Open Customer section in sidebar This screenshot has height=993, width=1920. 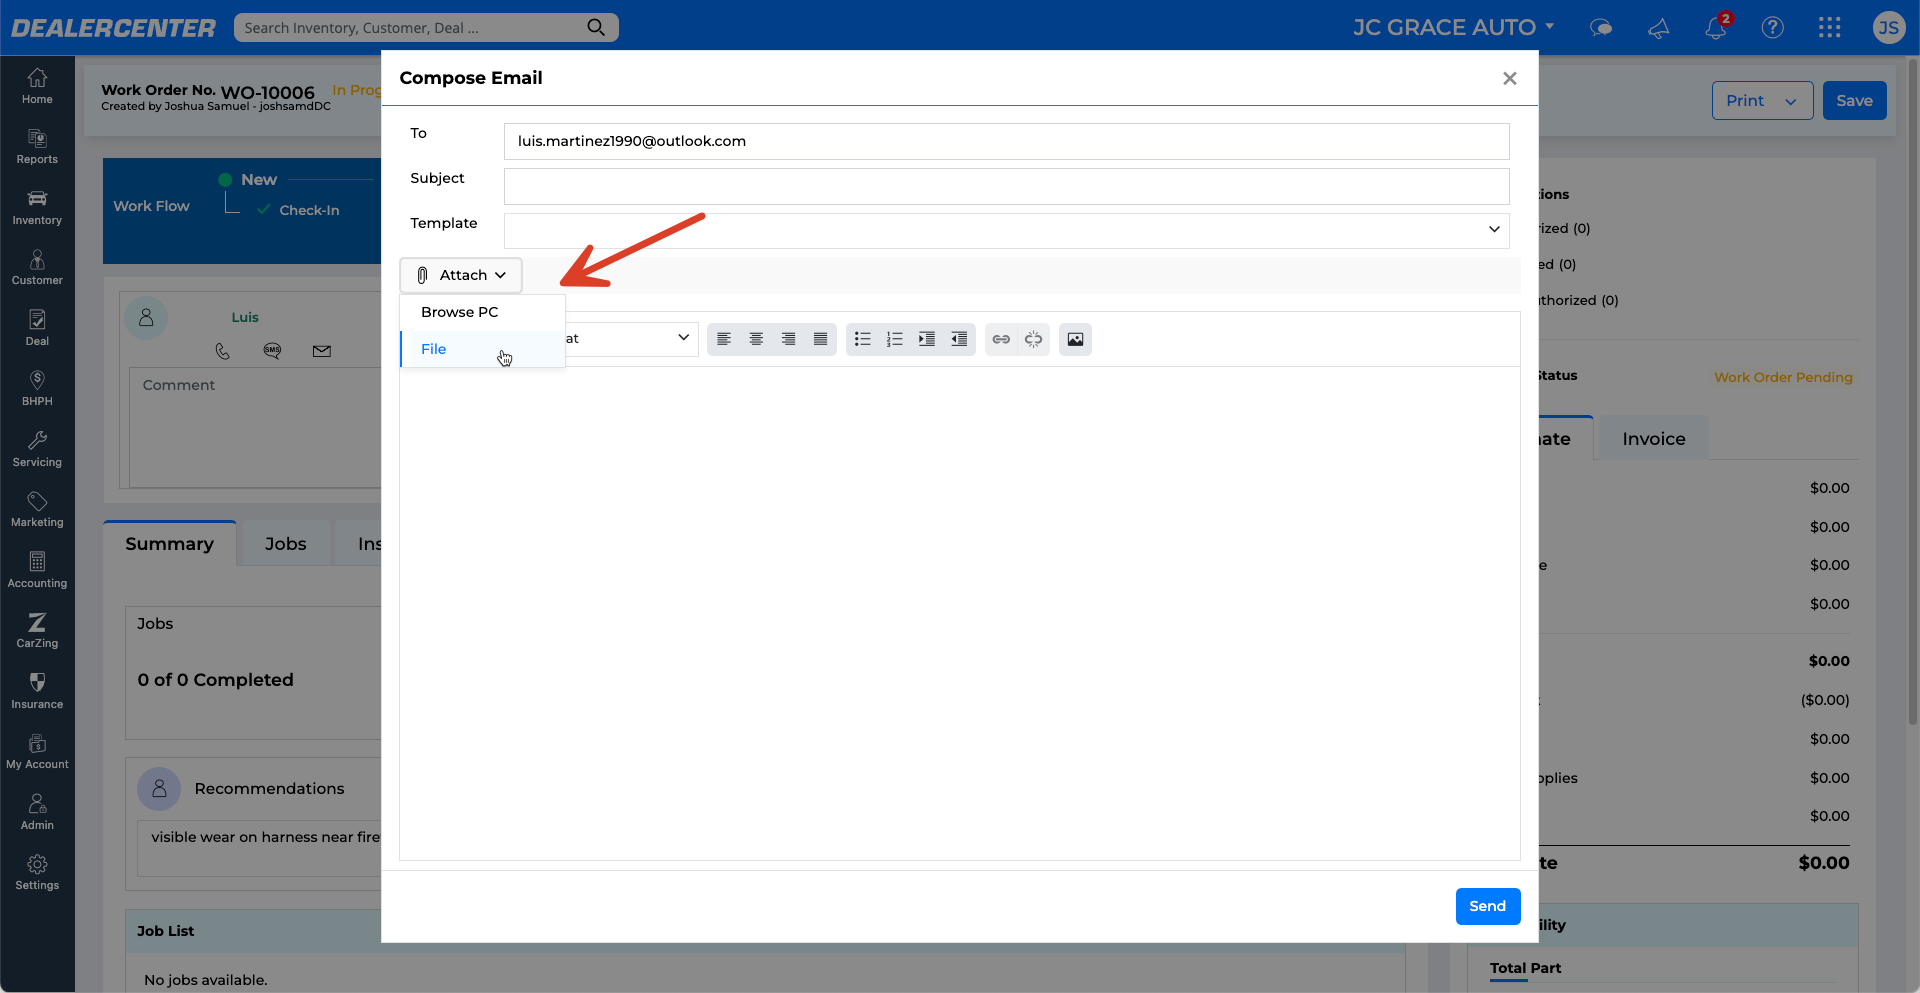[37, 267]
